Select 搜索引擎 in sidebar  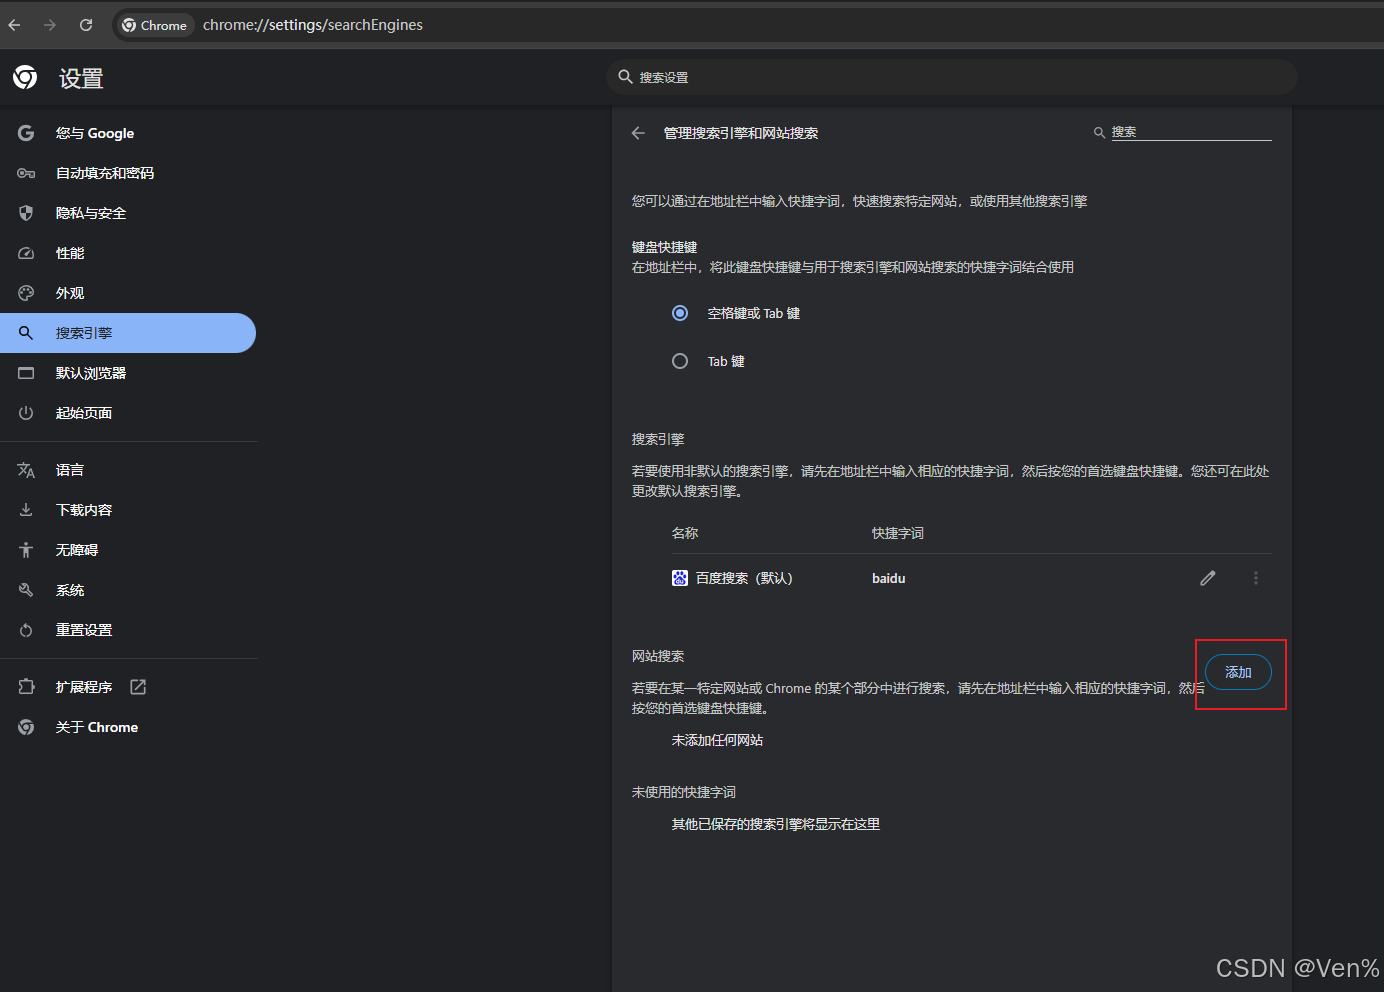point(128,333)
